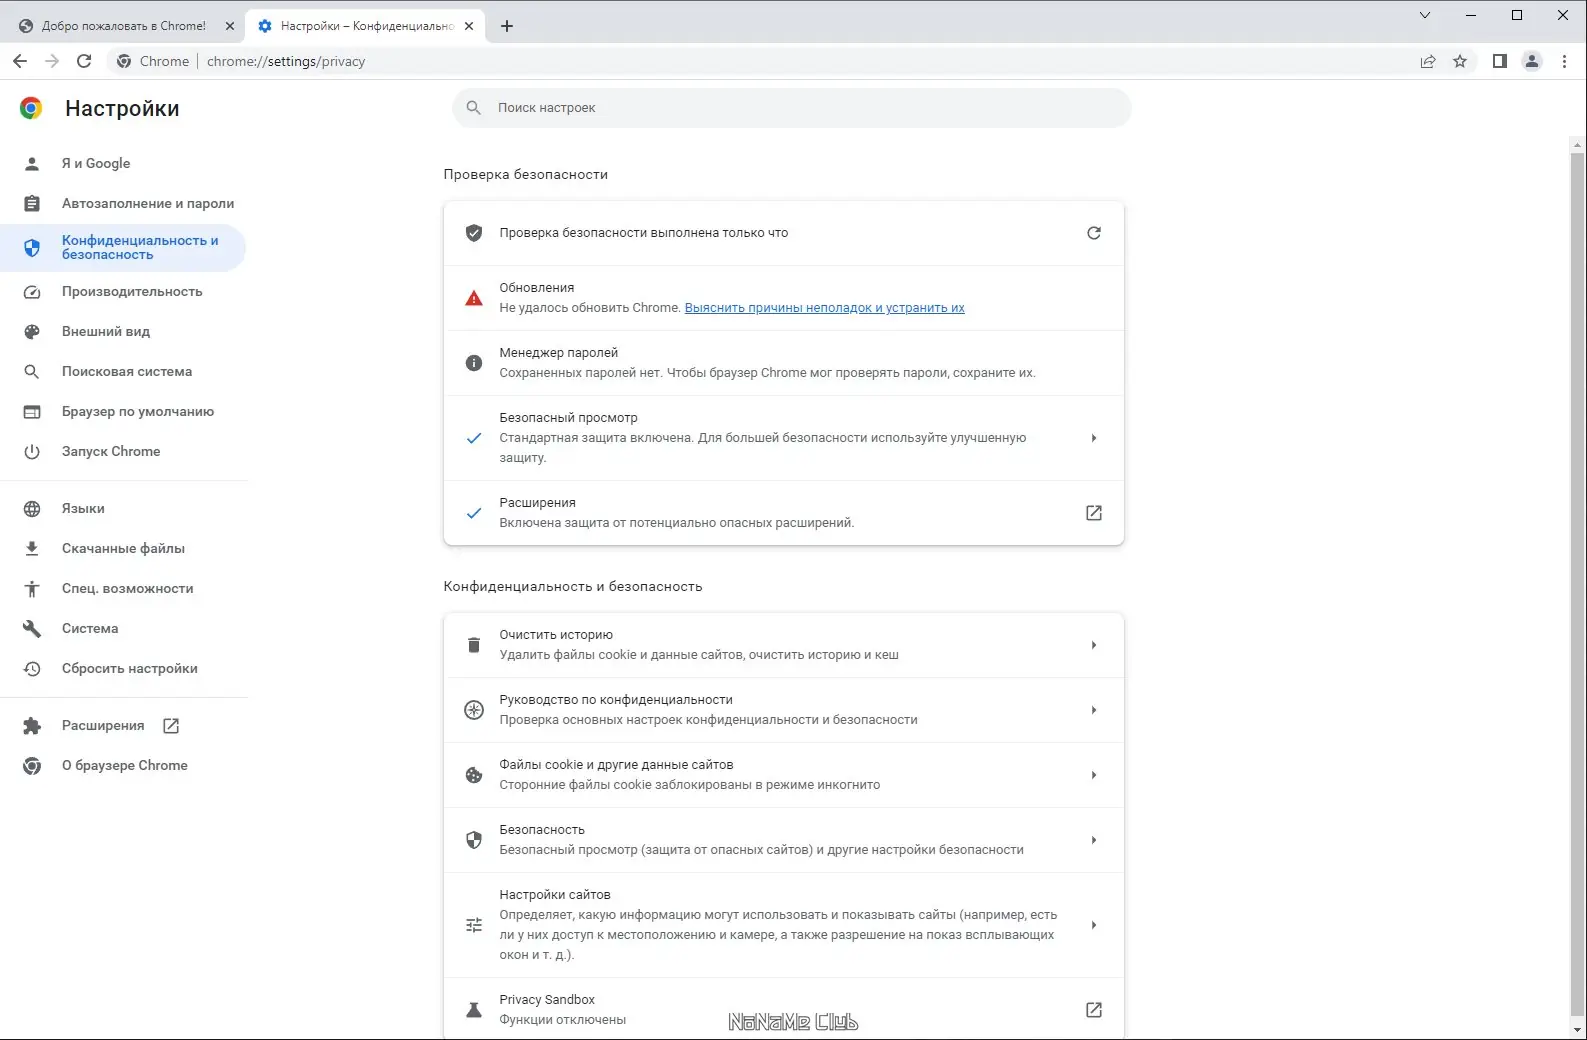Expand the Безопасность row arrow
This screenshot has width=1587, height=1040.
(x=1094, y=840)
